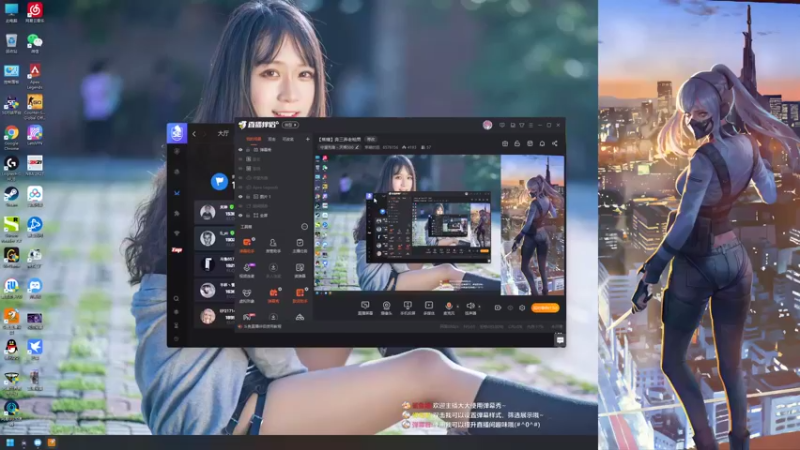Open the NetEase Cloud Music desktop shortcut
This screenshot has height=450, width=800.
tap(35, 12)
